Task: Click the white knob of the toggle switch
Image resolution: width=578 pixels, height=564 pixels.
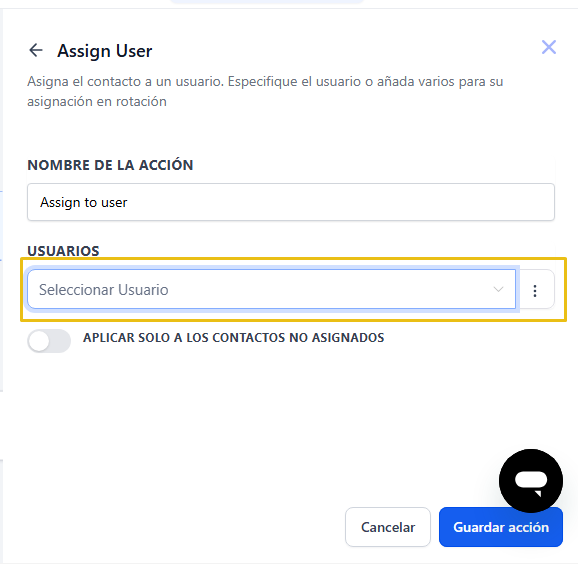Action: tap(39, 341)
